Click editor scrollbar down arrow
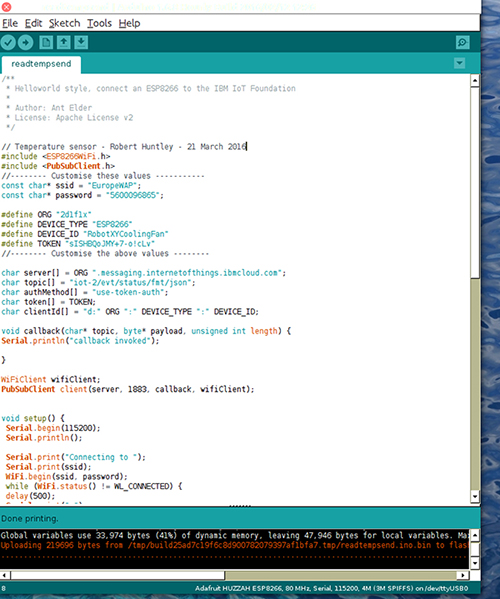This screenshot has width=500, height=599. click(475, 497)
